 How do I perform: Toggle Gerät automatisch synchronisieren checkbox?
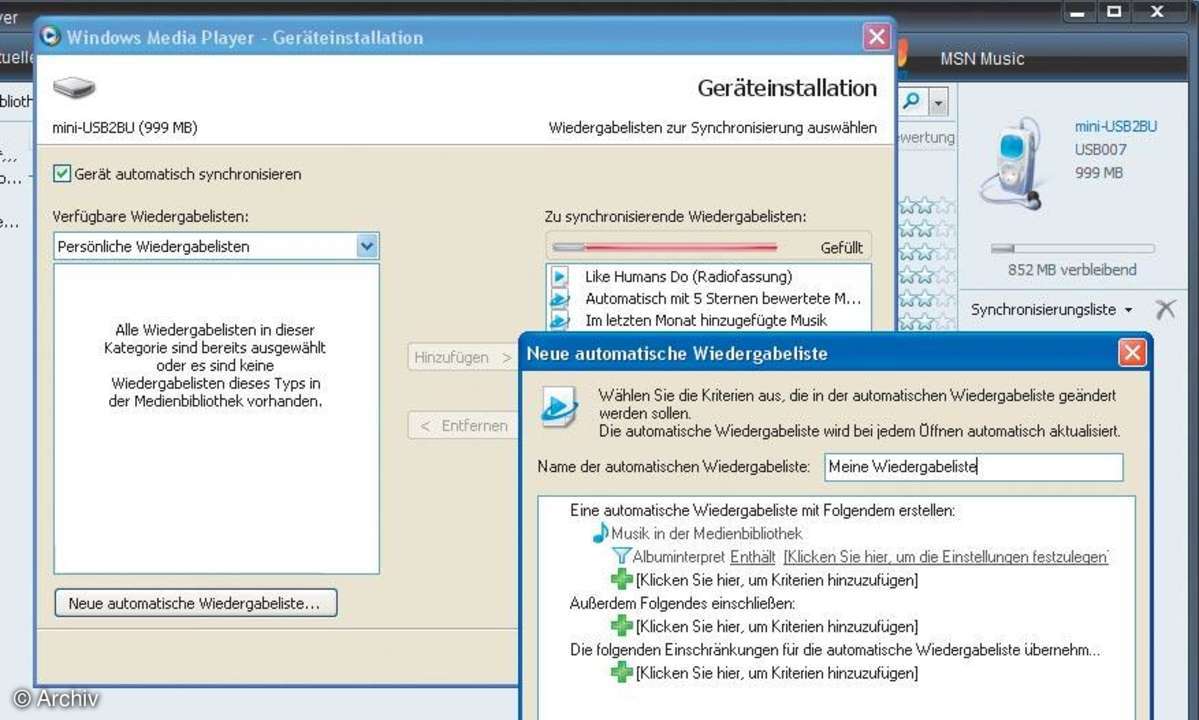[62, 174]
